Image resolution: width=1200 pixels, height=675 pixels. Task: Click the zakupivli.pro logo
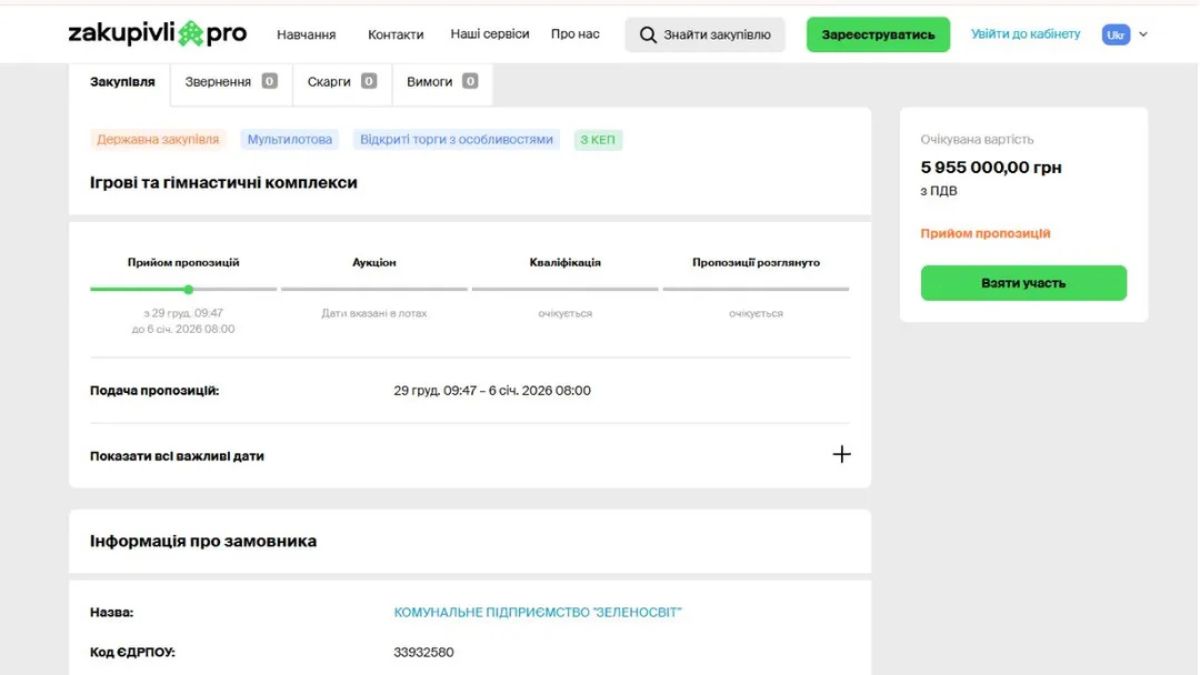(157, 34)
